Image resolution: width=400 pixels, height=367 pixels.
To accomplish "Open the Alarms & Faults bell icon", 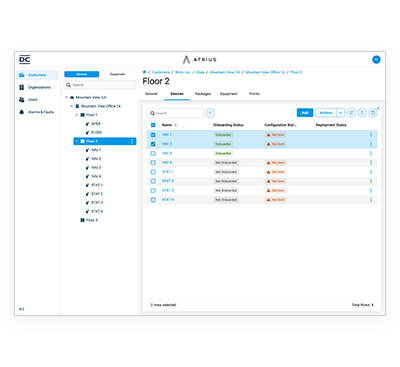I will click(x=22, y=112).
